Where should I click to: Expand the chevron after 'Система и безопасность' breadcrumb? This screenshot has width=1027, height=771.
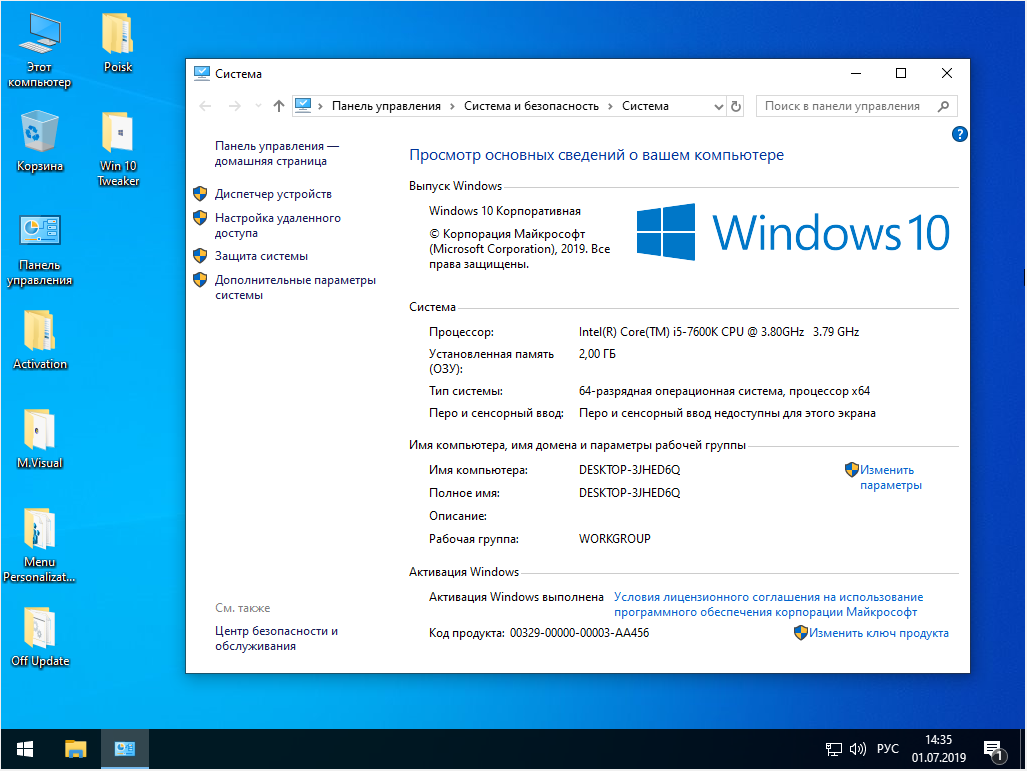(x=610, y=106)
